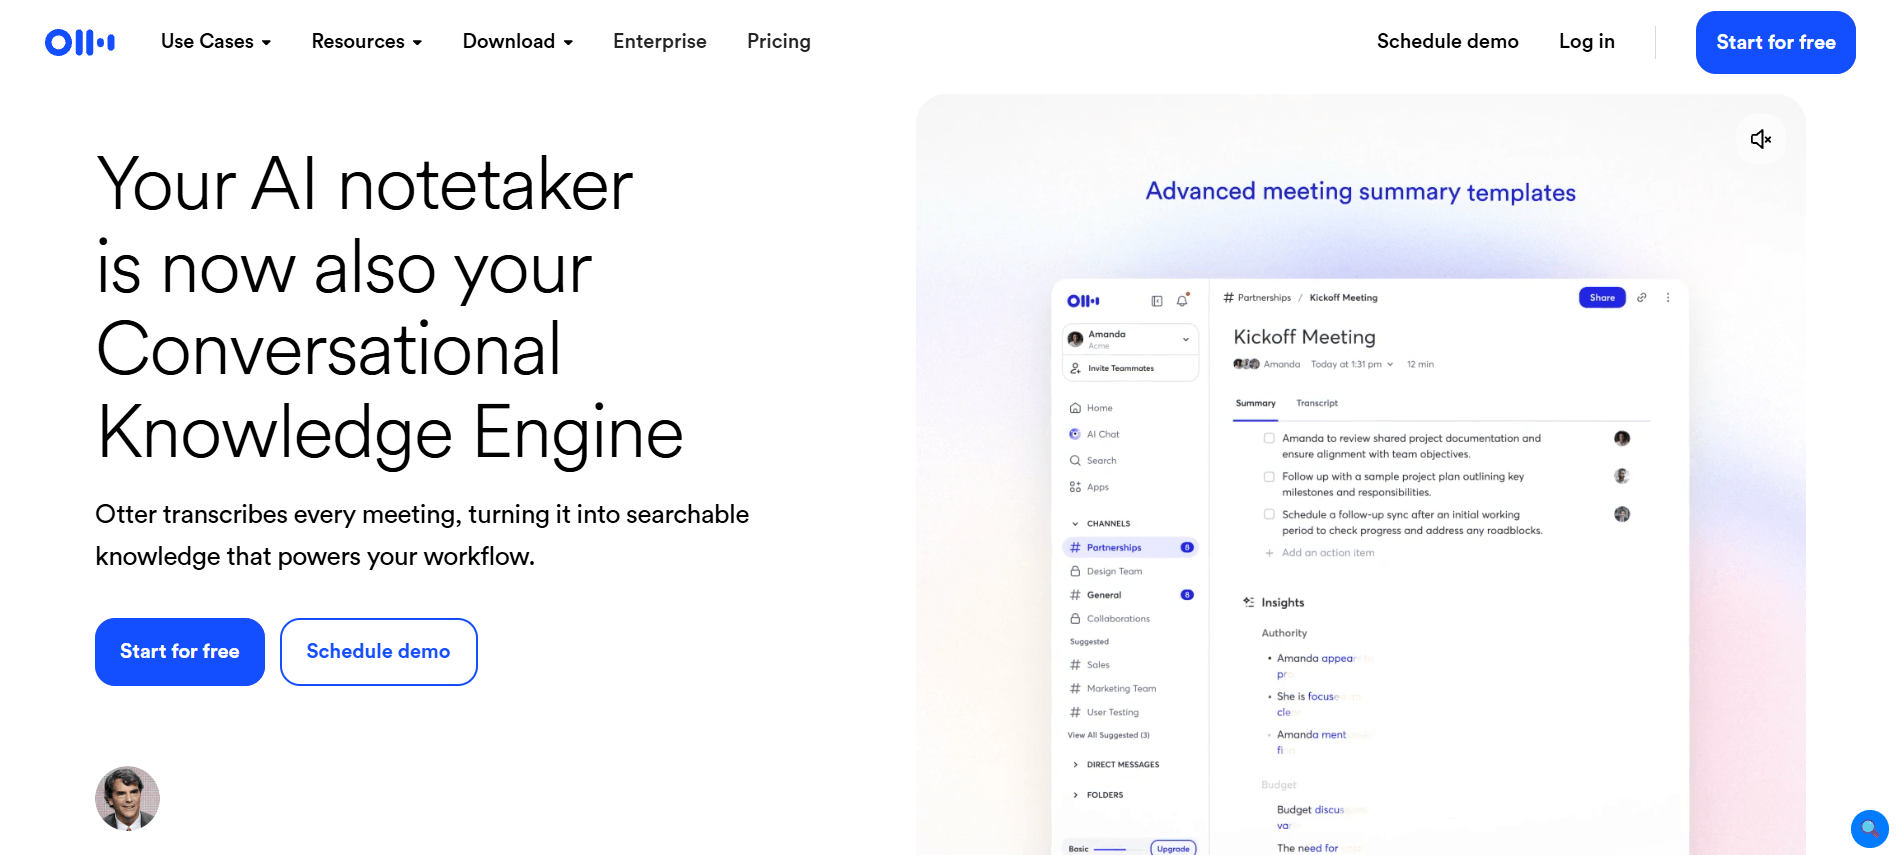Click the lock icon beside Design Team
Viewport: 1897px width, 855px height.
1075,571
